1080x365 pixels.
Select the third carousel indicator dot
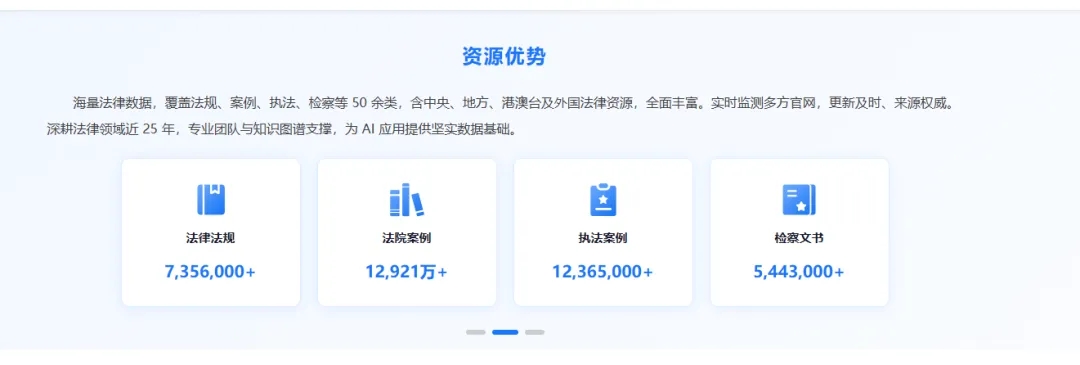[534, 332]
